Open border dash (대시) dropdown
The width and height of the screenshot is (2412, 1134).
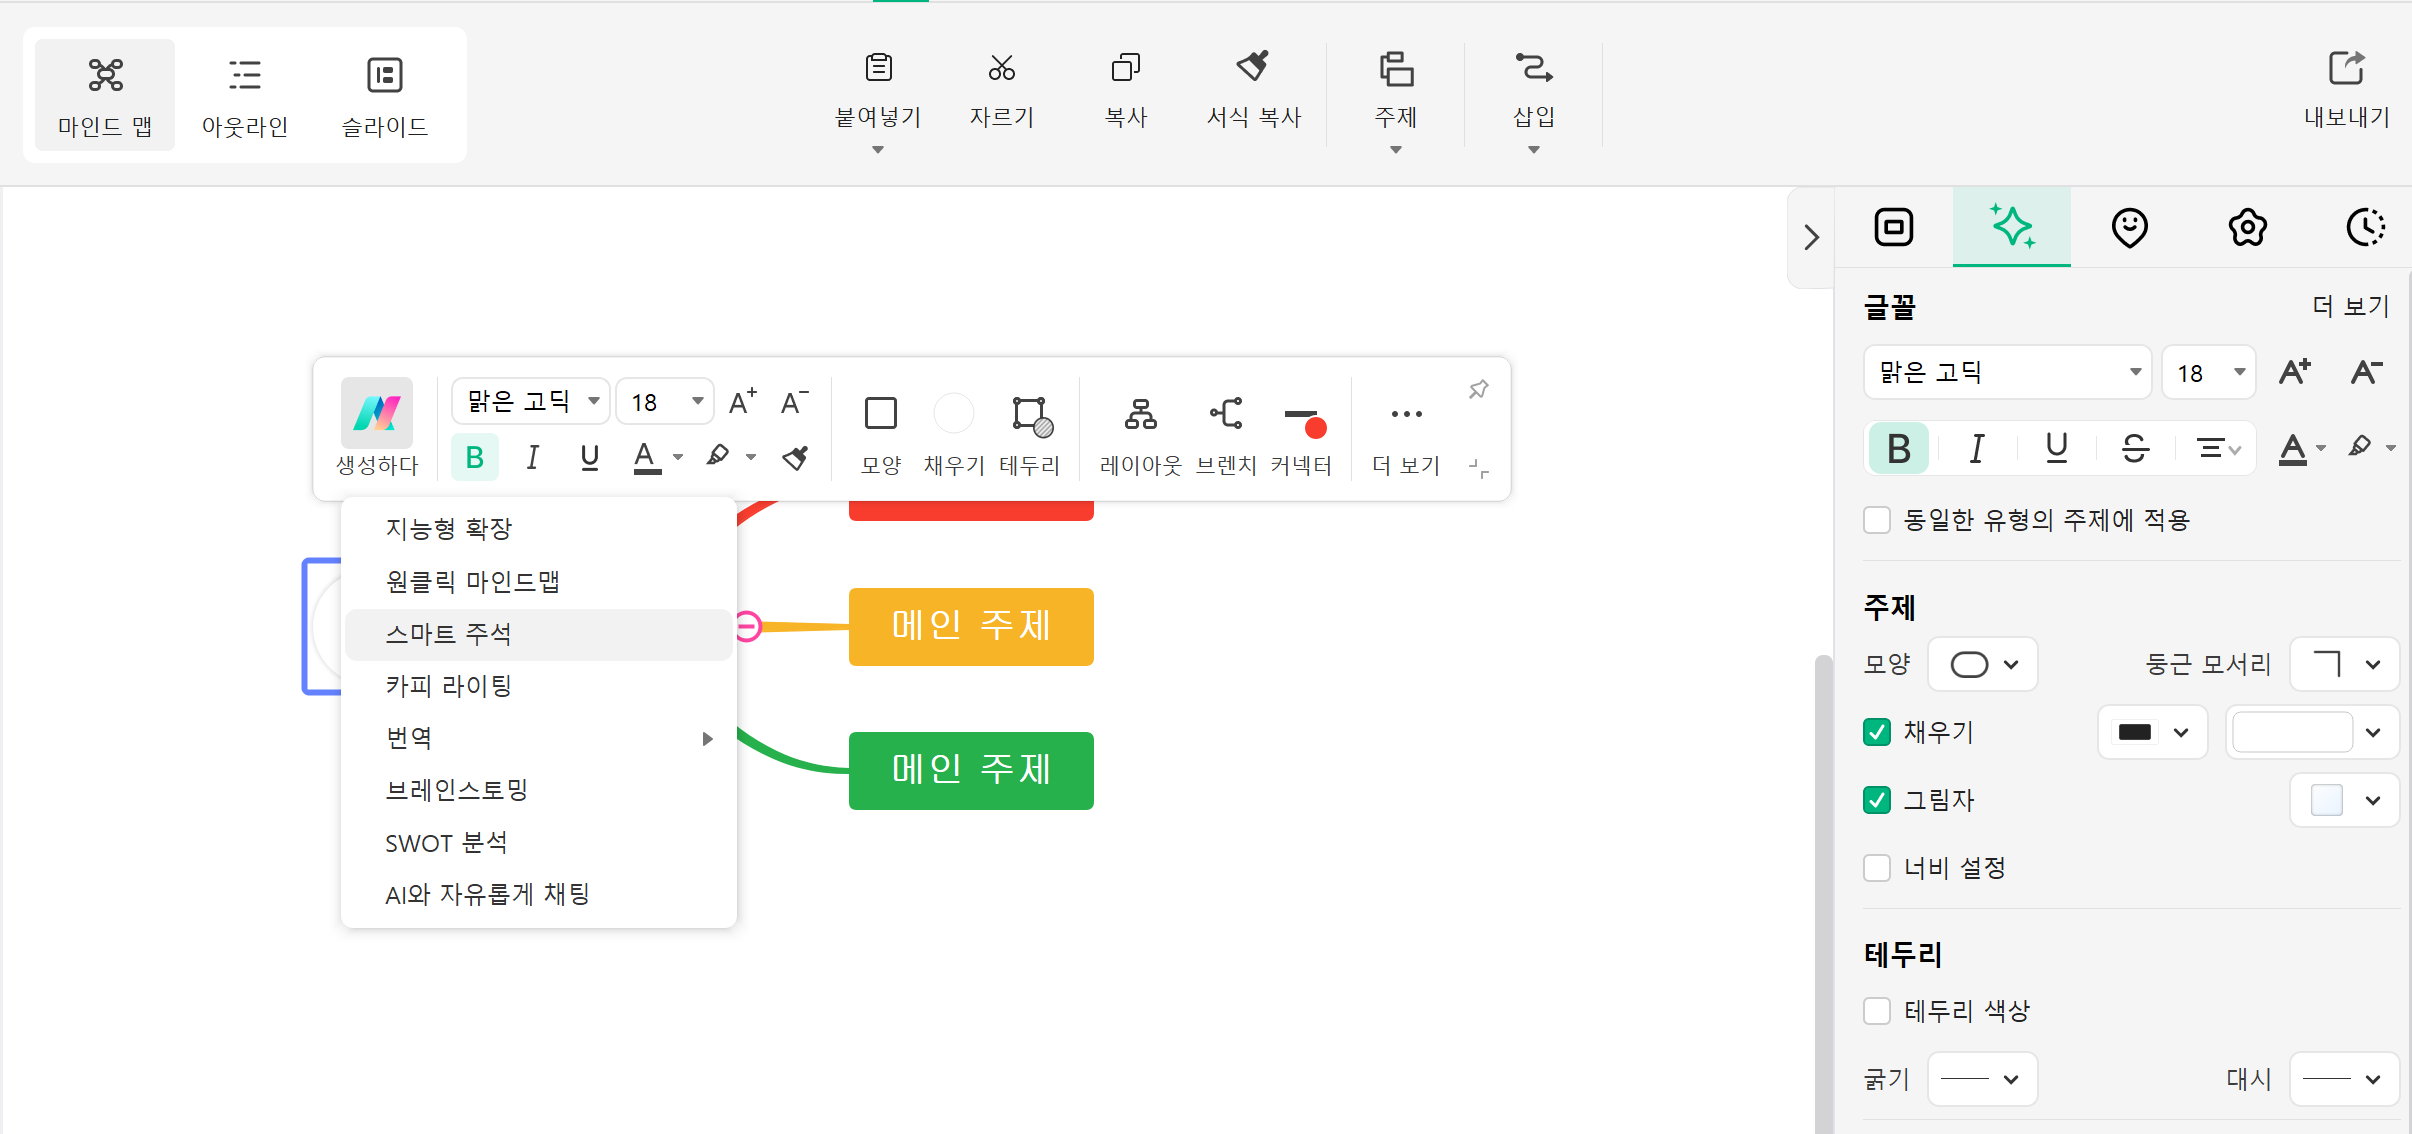[2345, 1079]
